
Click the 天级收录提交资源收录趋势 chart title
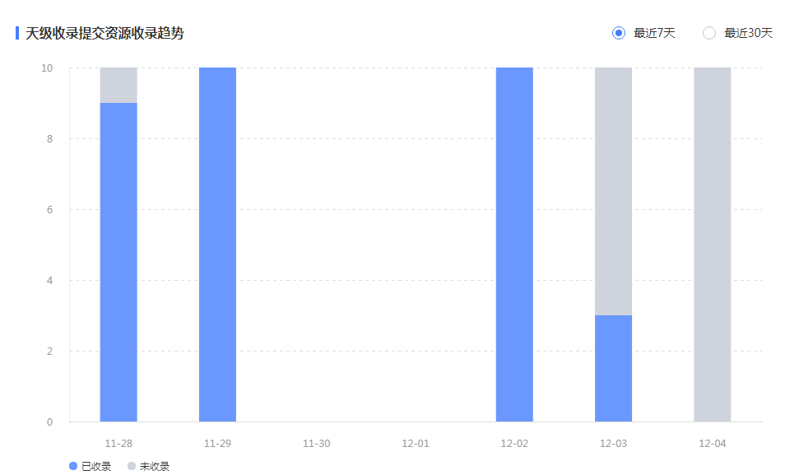click(x=104, y=34)
